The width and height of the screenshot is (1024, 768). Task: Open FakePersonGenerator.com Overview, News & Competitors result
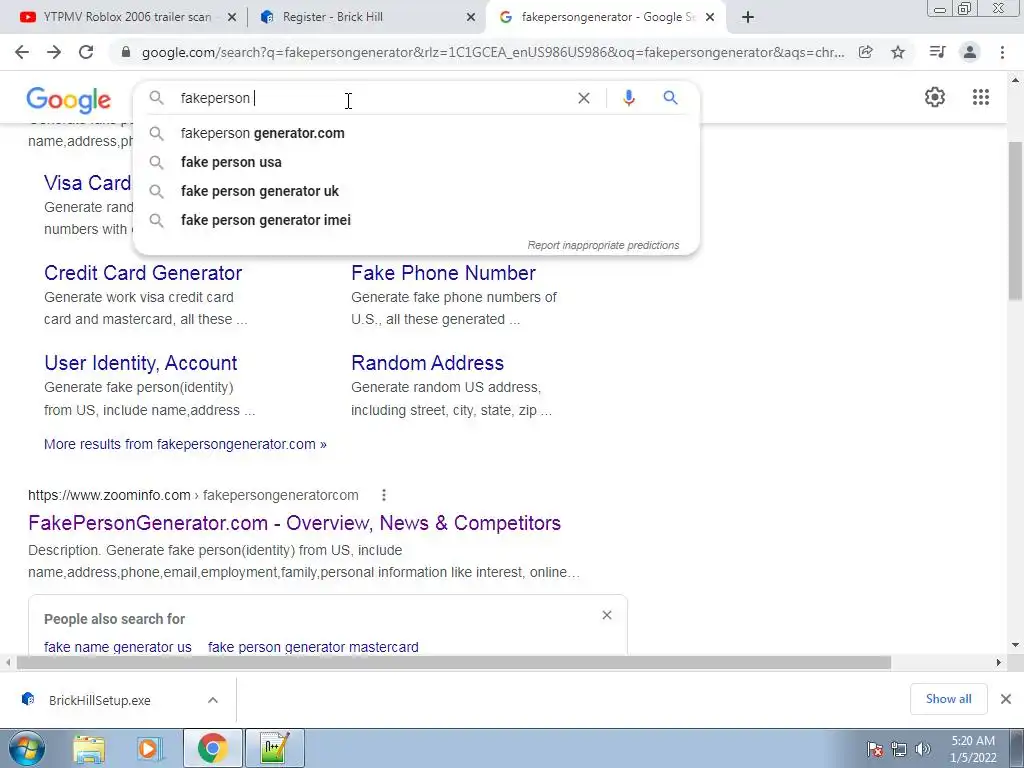click(295, 523)
